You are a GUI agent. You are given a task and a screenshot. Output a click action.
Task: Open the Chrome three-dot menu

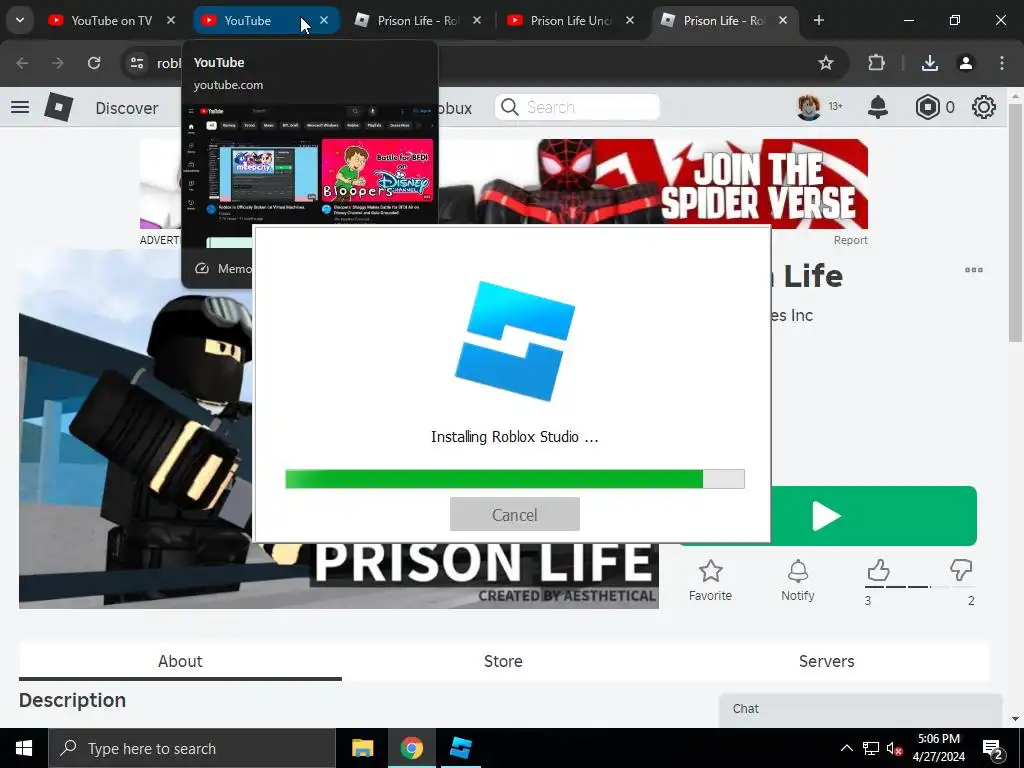(x=1002, y=63)
